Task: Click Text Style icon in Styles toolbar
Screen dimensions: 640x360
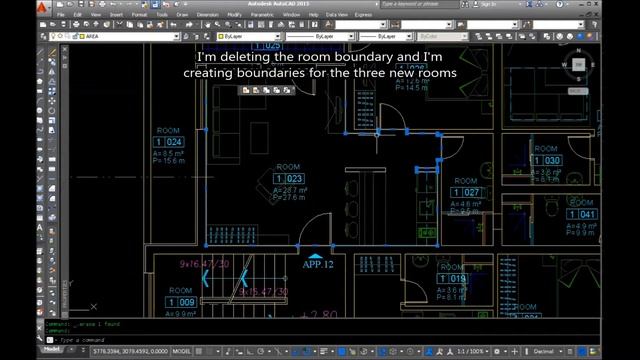Action: click(329, 24)
